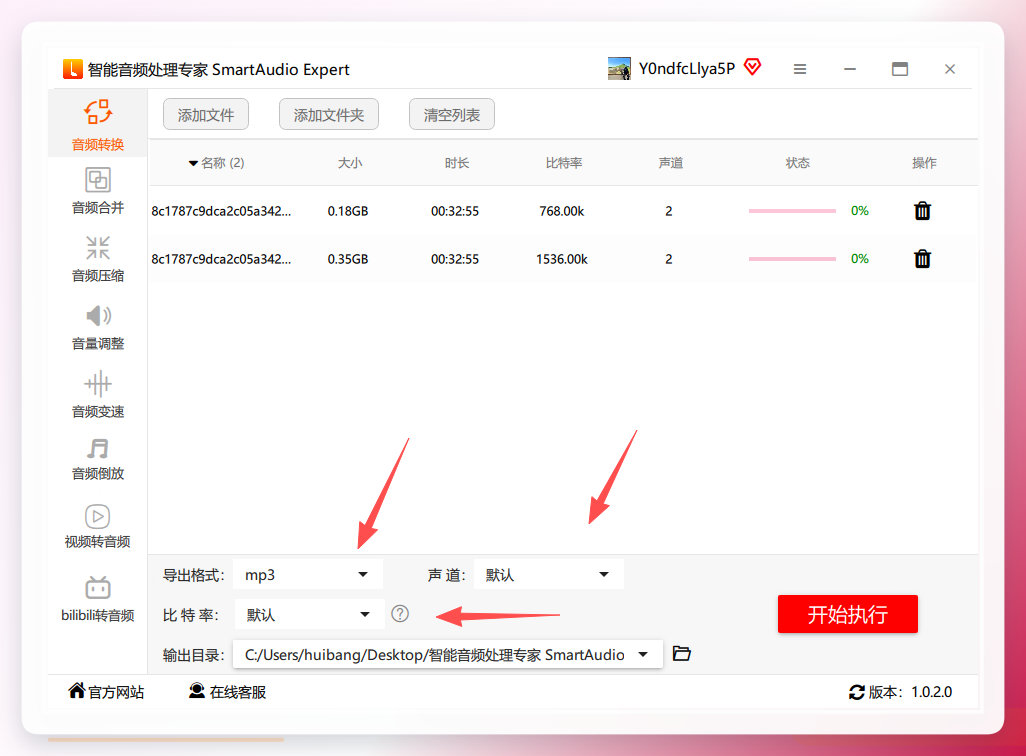Open the 音频变速 audio speed module
1026x756 pixels.
click(x=97, y=395)
